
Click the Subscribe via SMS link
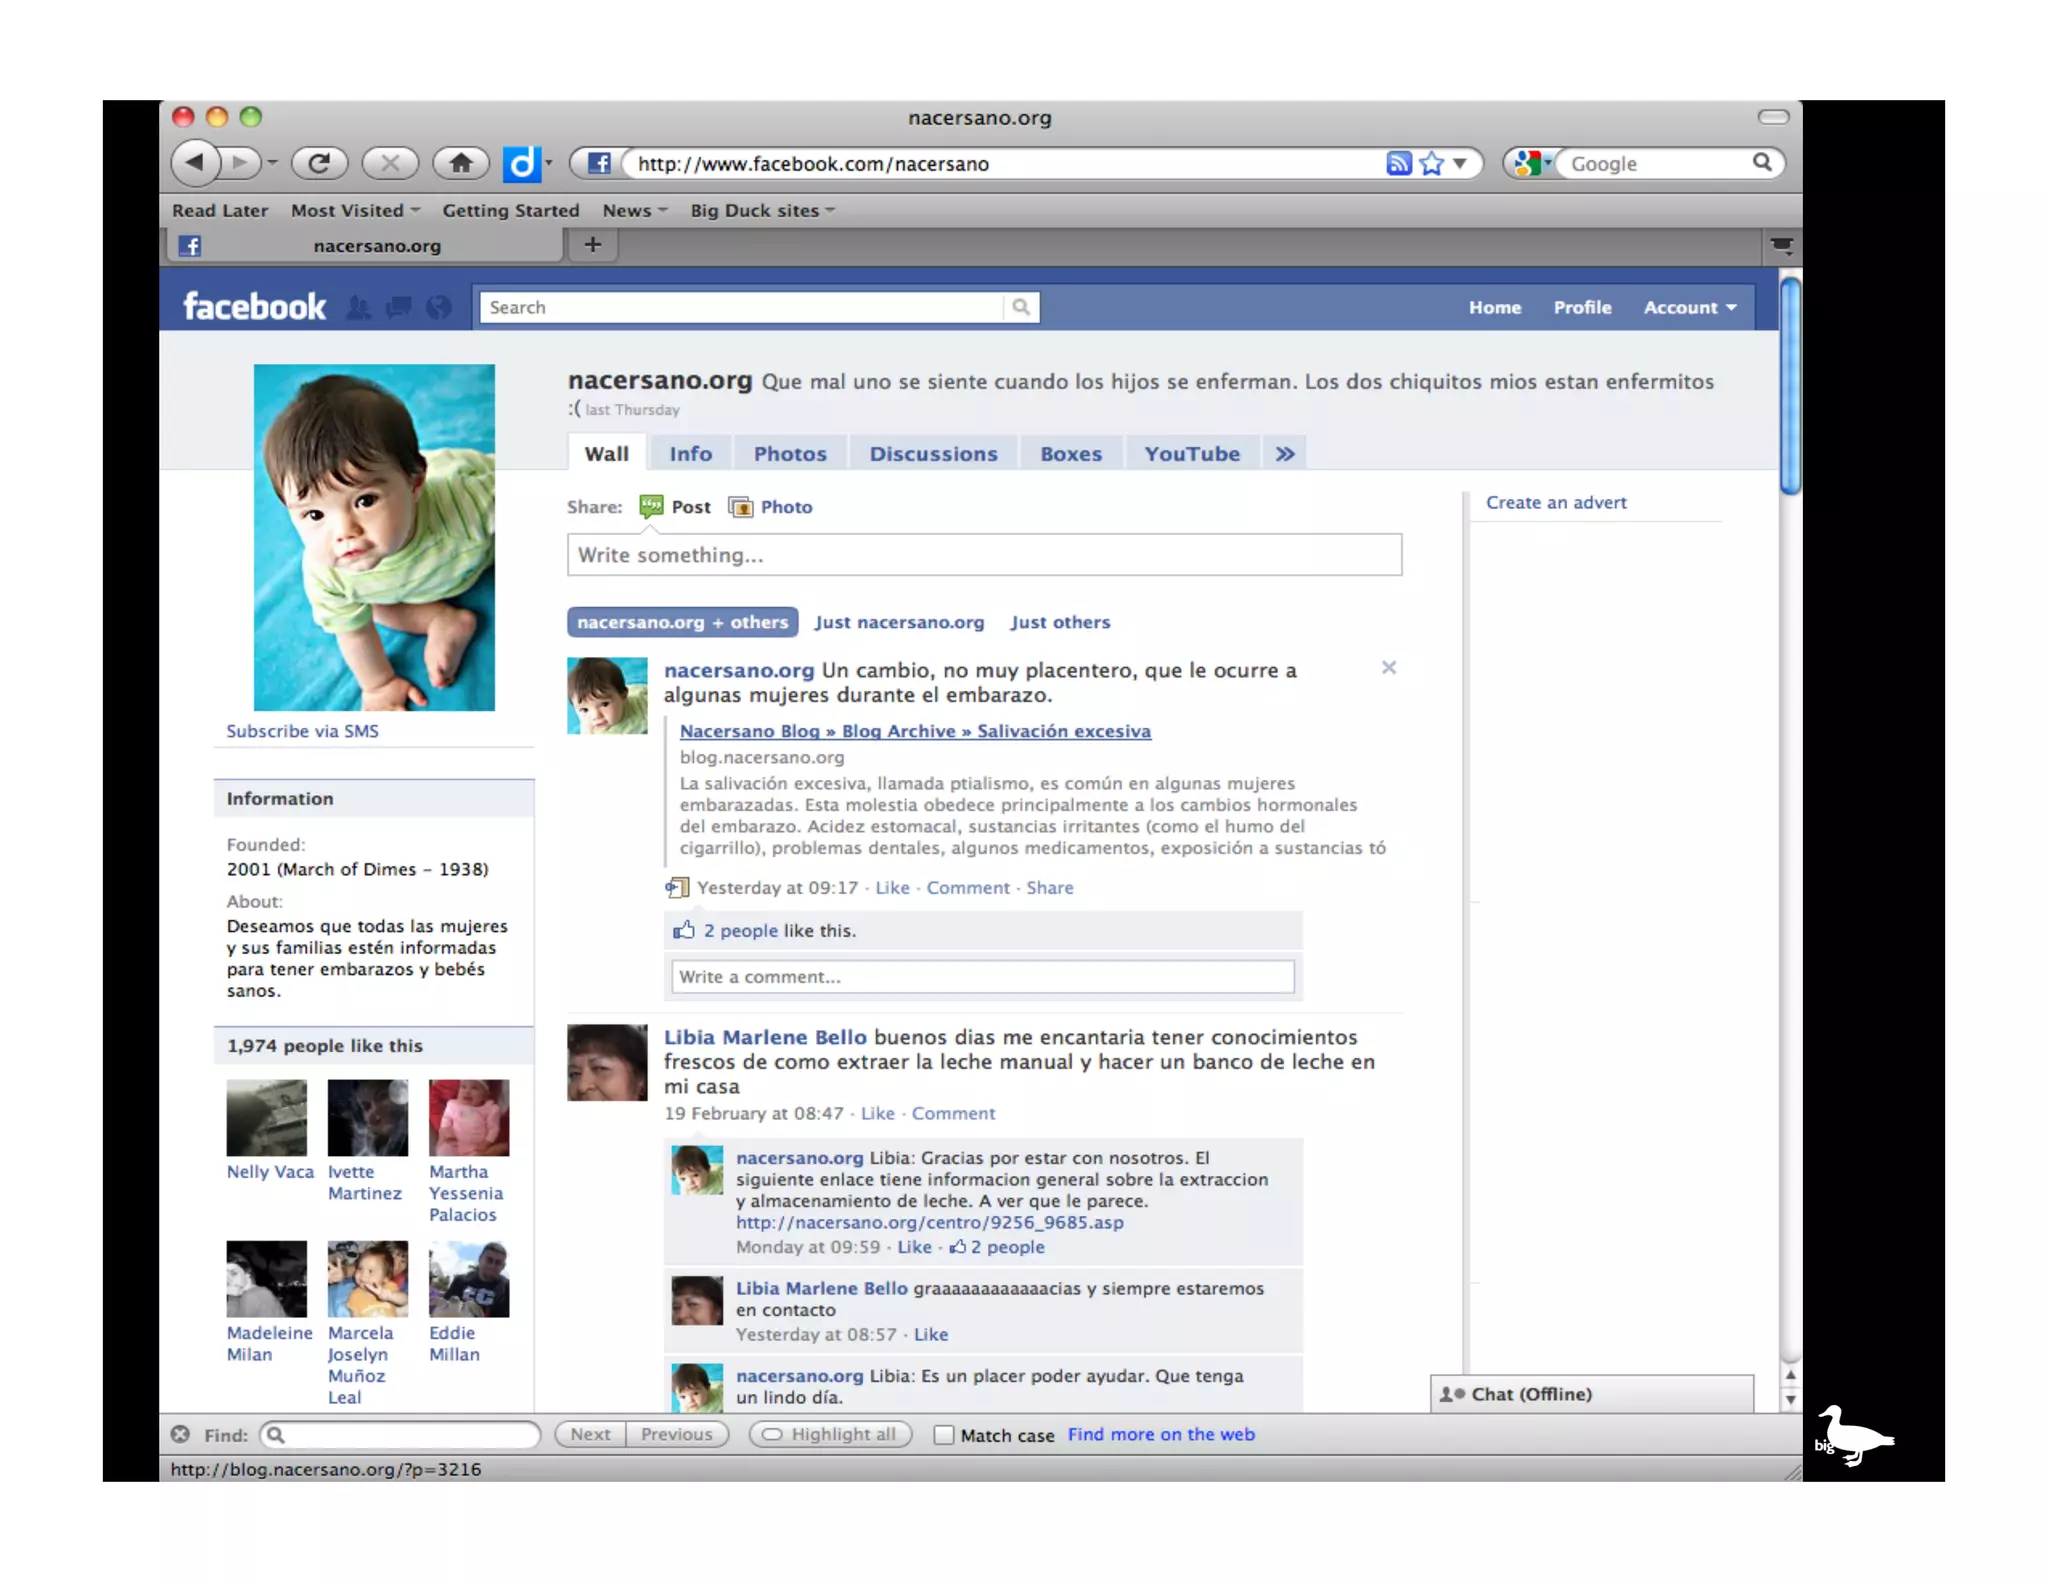302,731
